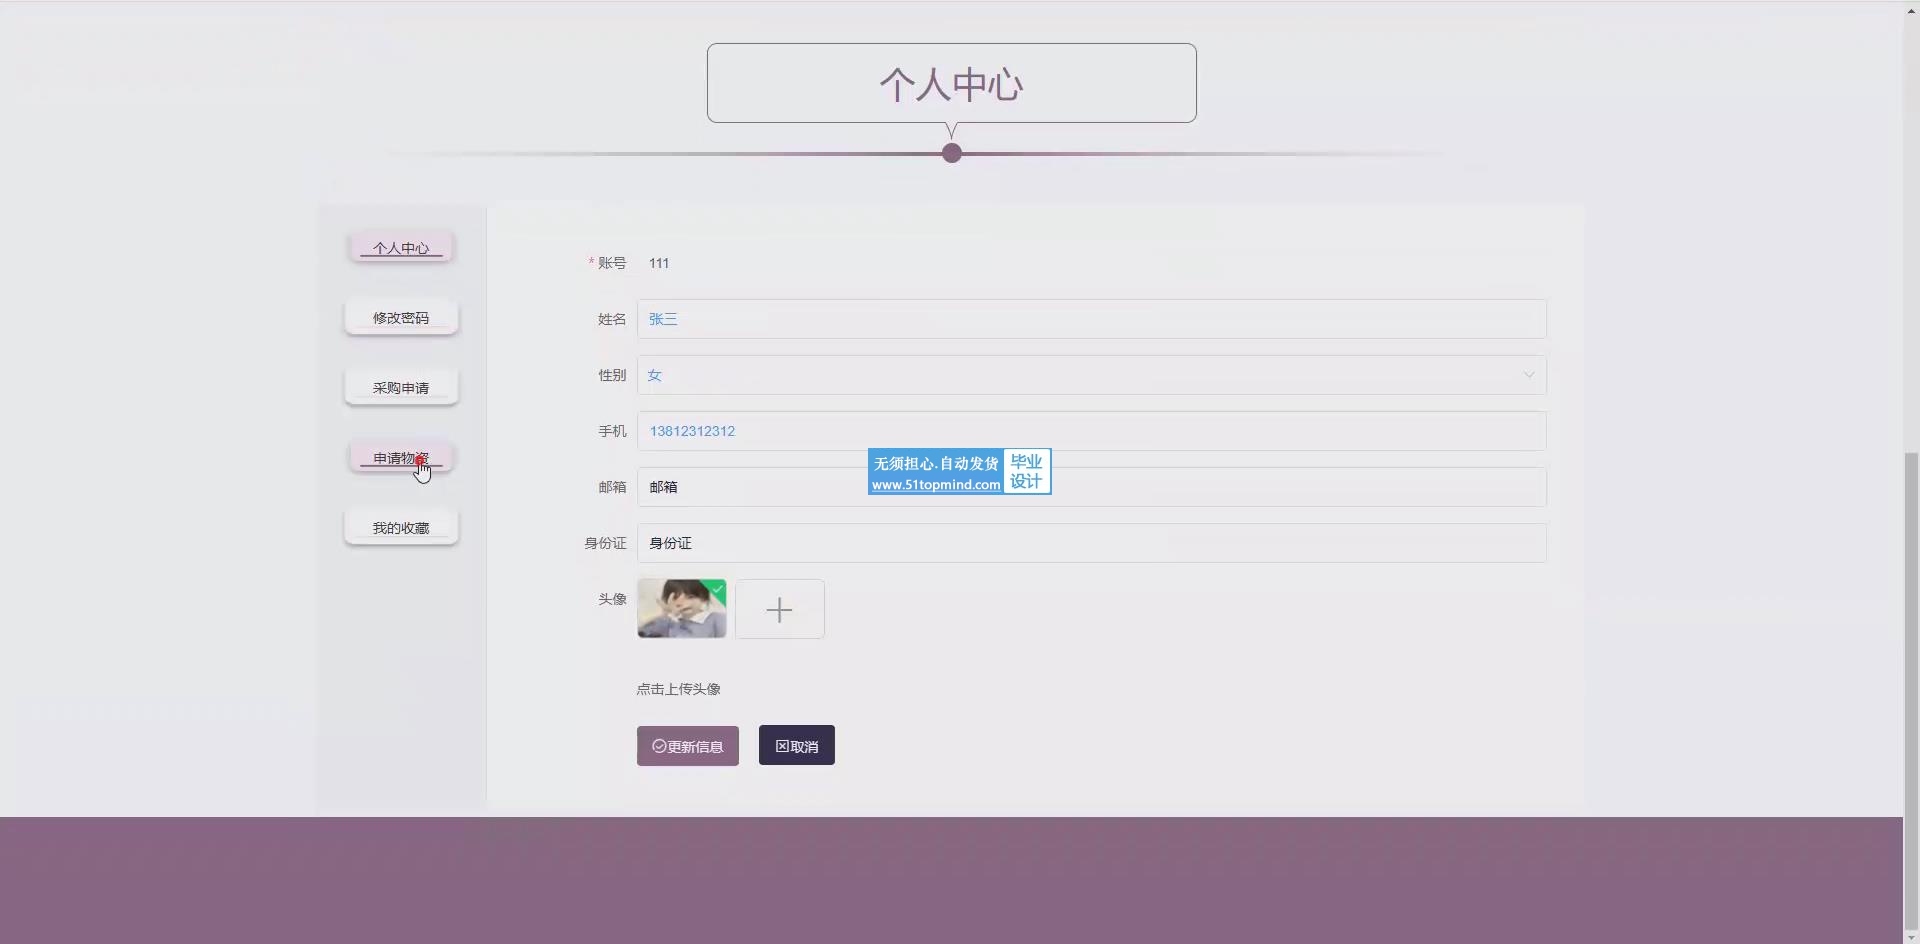Image resolution: width=1920 pixels, height=944 pixels.
Task: Click the 身份证 input field
Action: pyautogui.click(x=1091, y=543)
